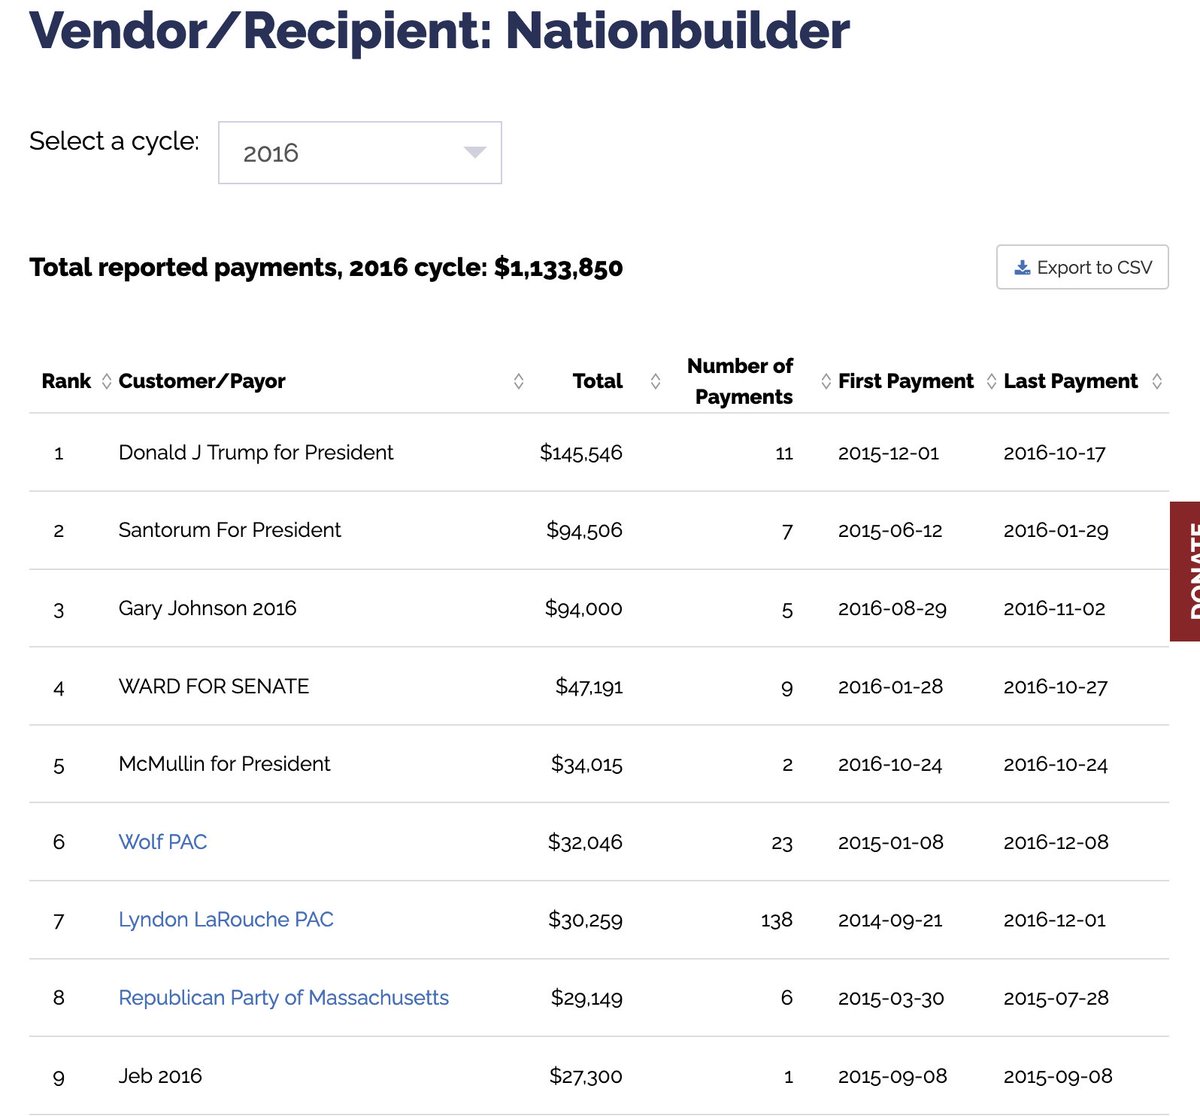The image size is (1200, 1116).
Task: Select Santorum For President payor name
Action: coord(230,530)
